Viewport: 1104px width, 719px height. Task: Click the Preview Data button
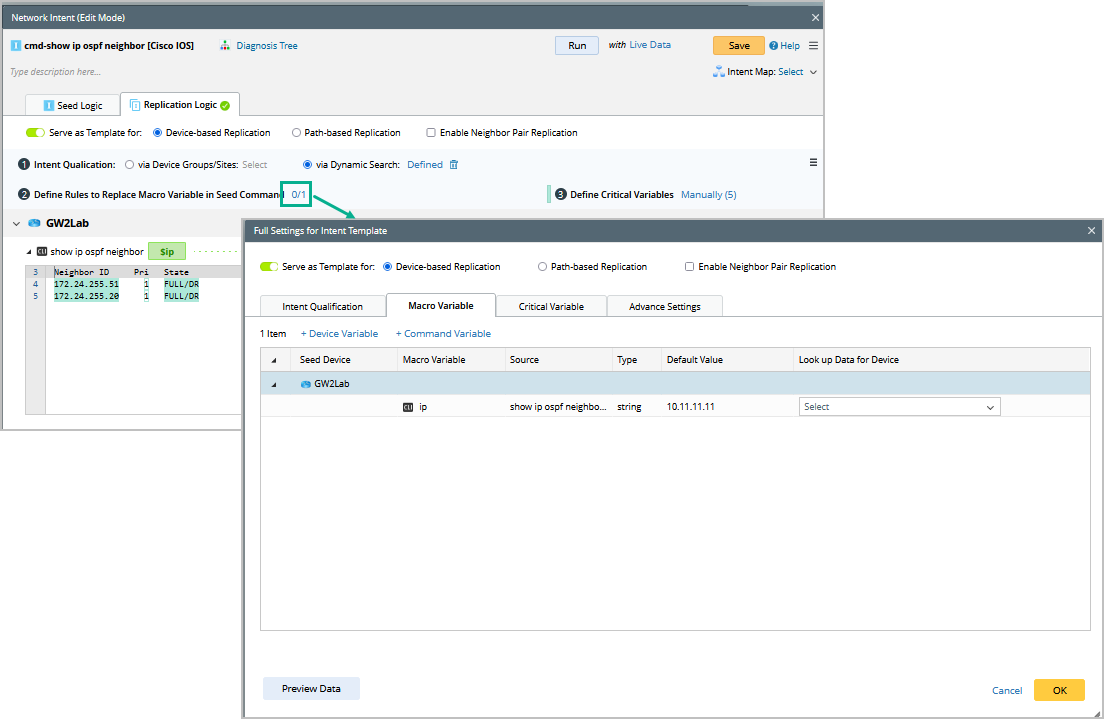(311, 688)
